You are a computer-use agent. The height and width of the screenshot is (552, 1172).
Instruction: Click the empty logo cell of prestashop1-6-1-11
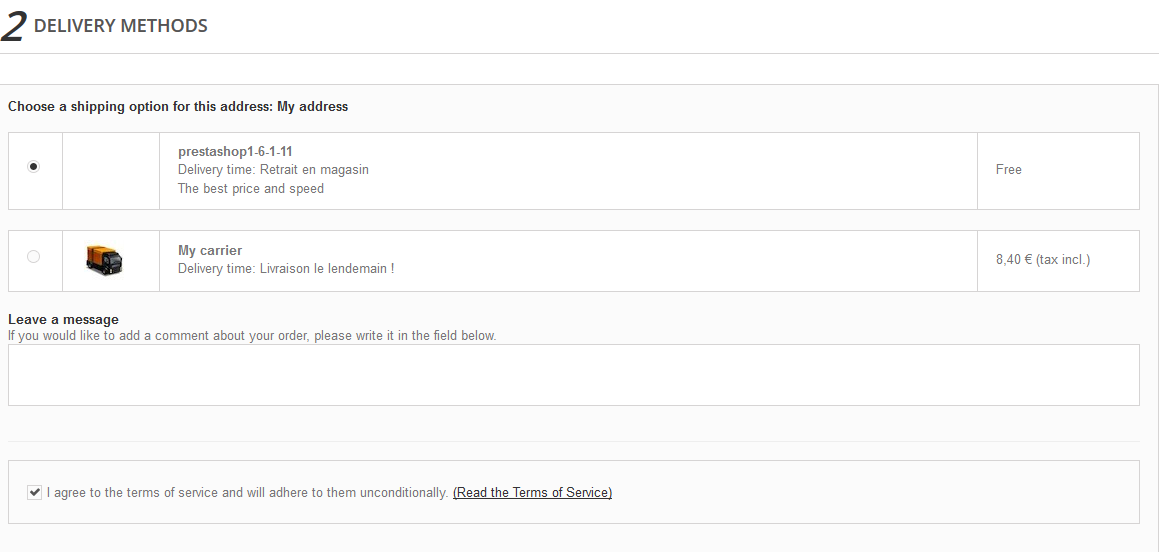[110, 170]
